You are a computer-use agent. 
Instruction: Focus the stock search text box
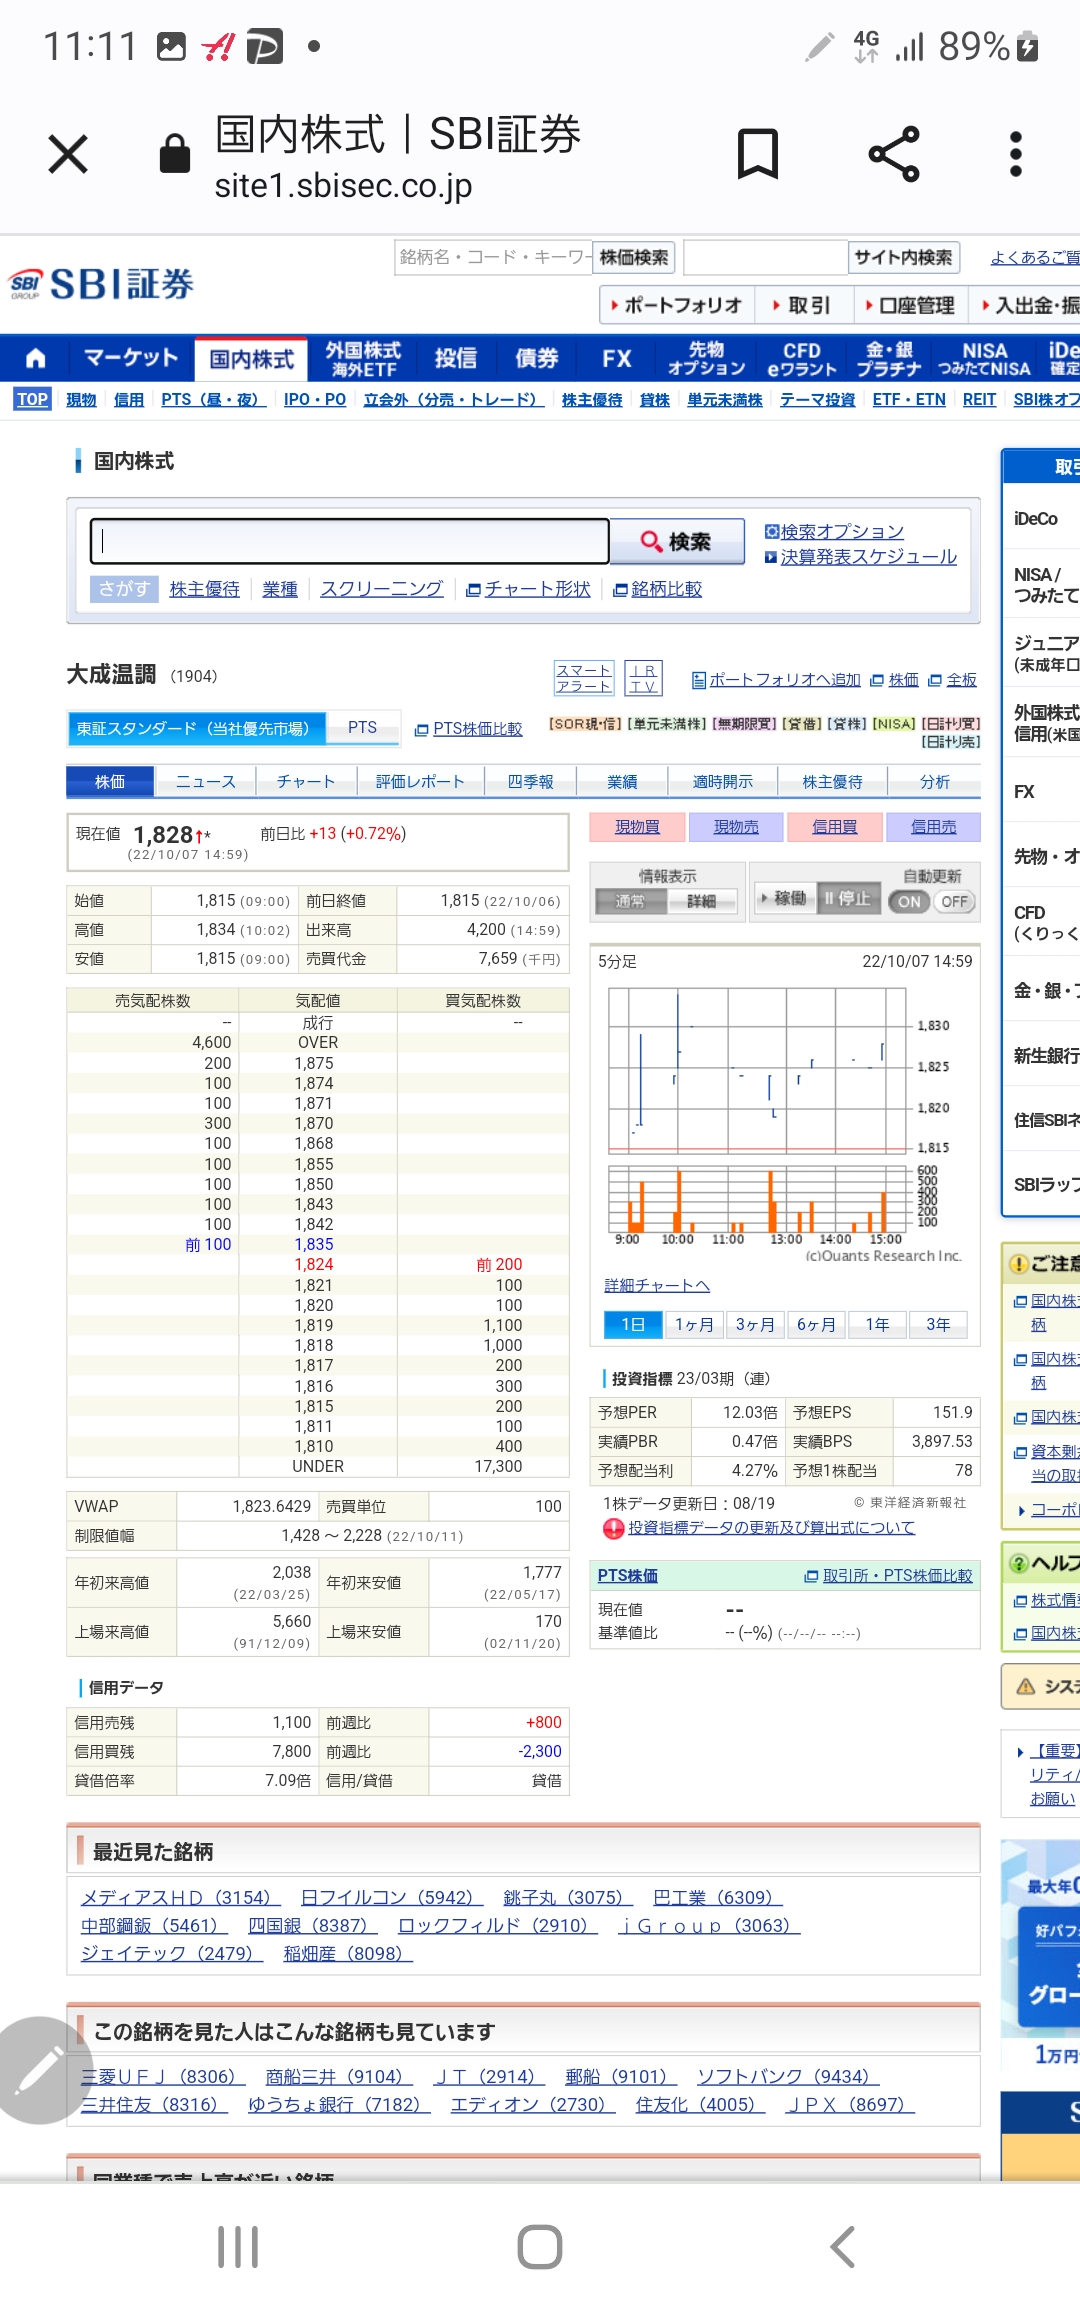(x=350, y=541)
